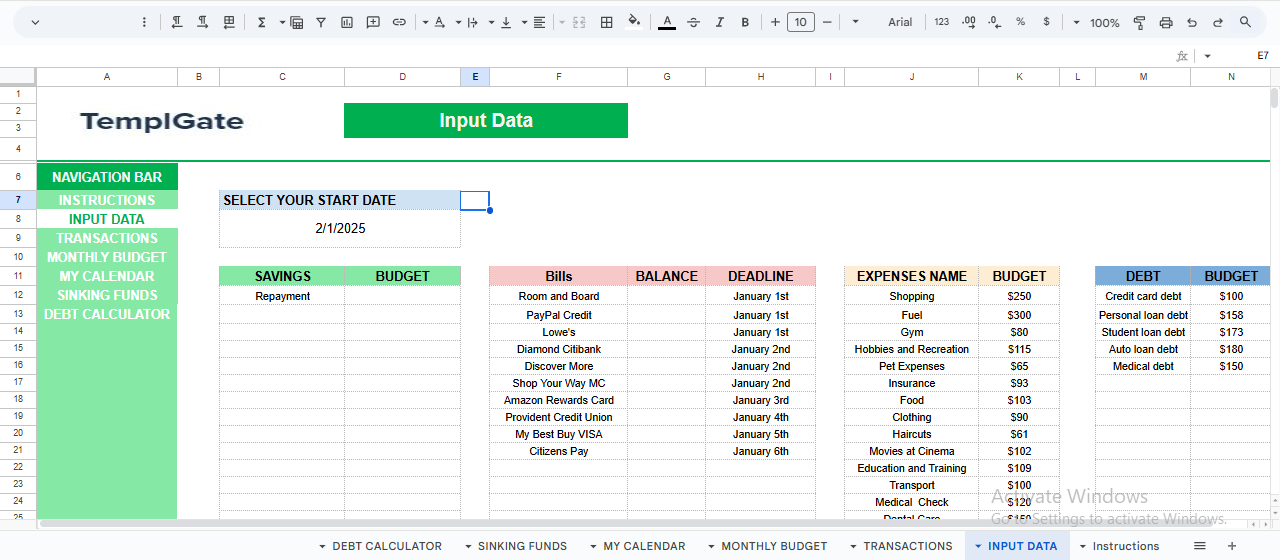Collapse the menus with the chevron

[36, 22]
